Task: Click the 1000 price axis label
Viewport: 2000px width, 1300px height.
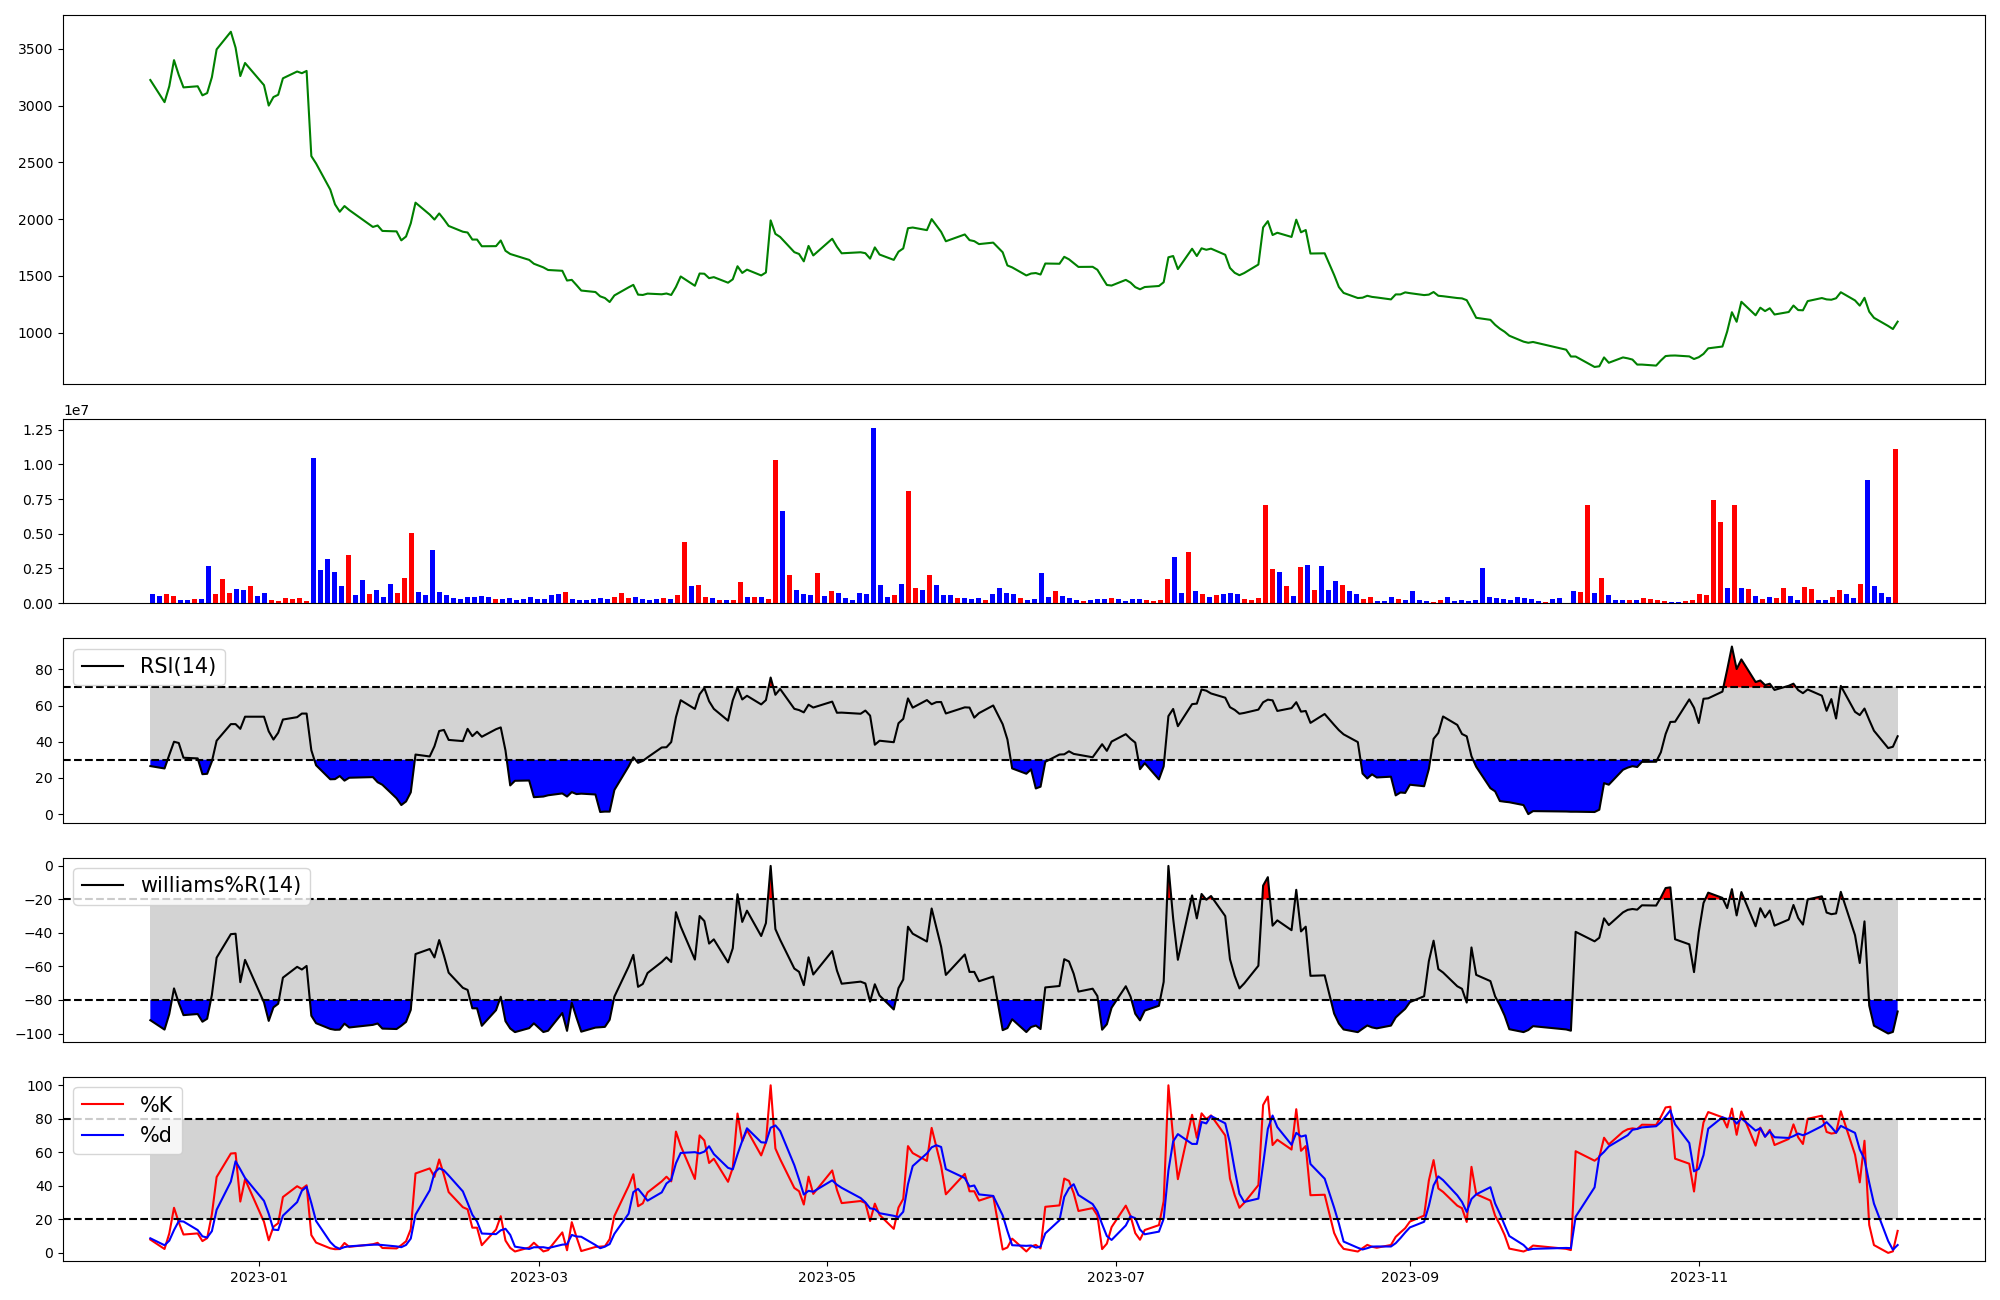Action: coord(36,334)
